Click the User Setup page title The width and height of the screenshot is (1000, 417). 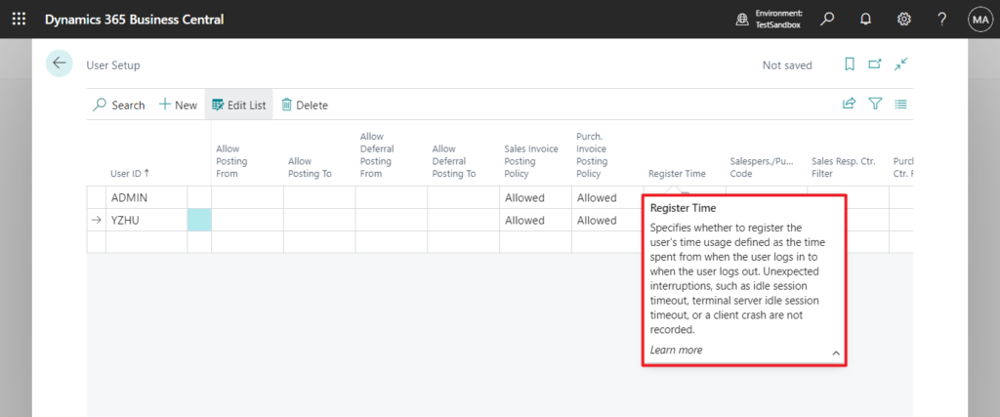[114, 65]
